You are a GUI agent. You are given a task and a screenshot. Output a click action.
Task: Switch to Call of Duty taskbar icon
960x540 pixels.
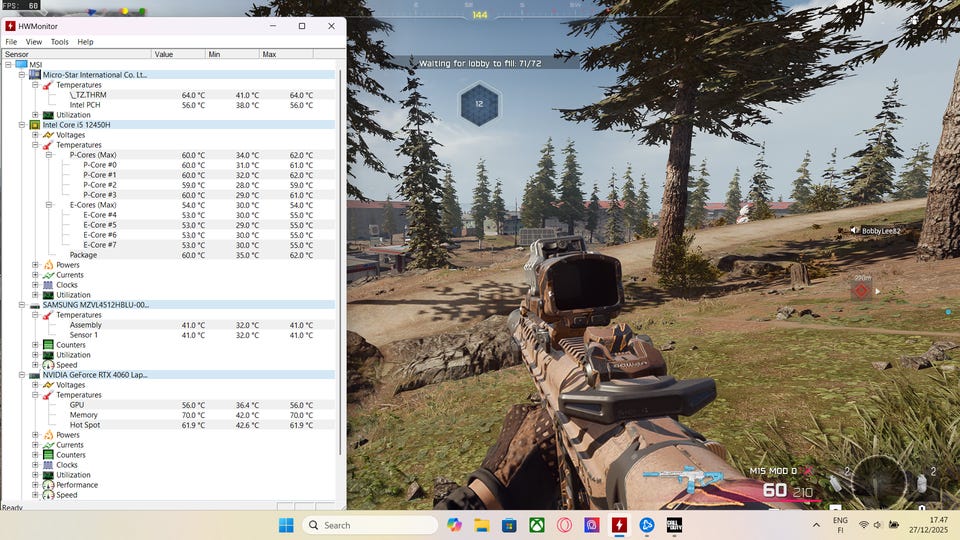coord(674,525)
